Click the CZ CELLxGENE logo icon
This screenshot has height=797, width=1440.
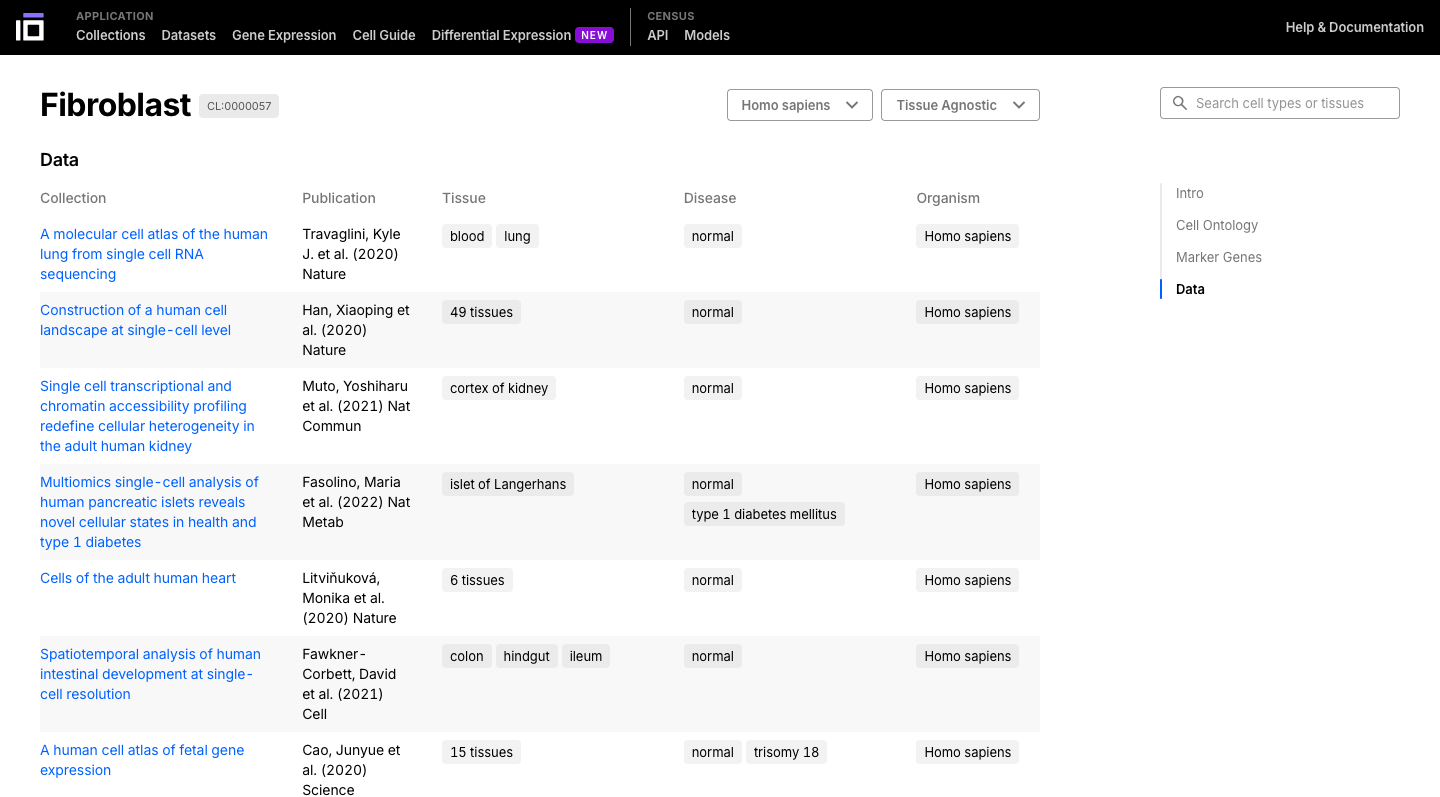[x=30, y=27]
